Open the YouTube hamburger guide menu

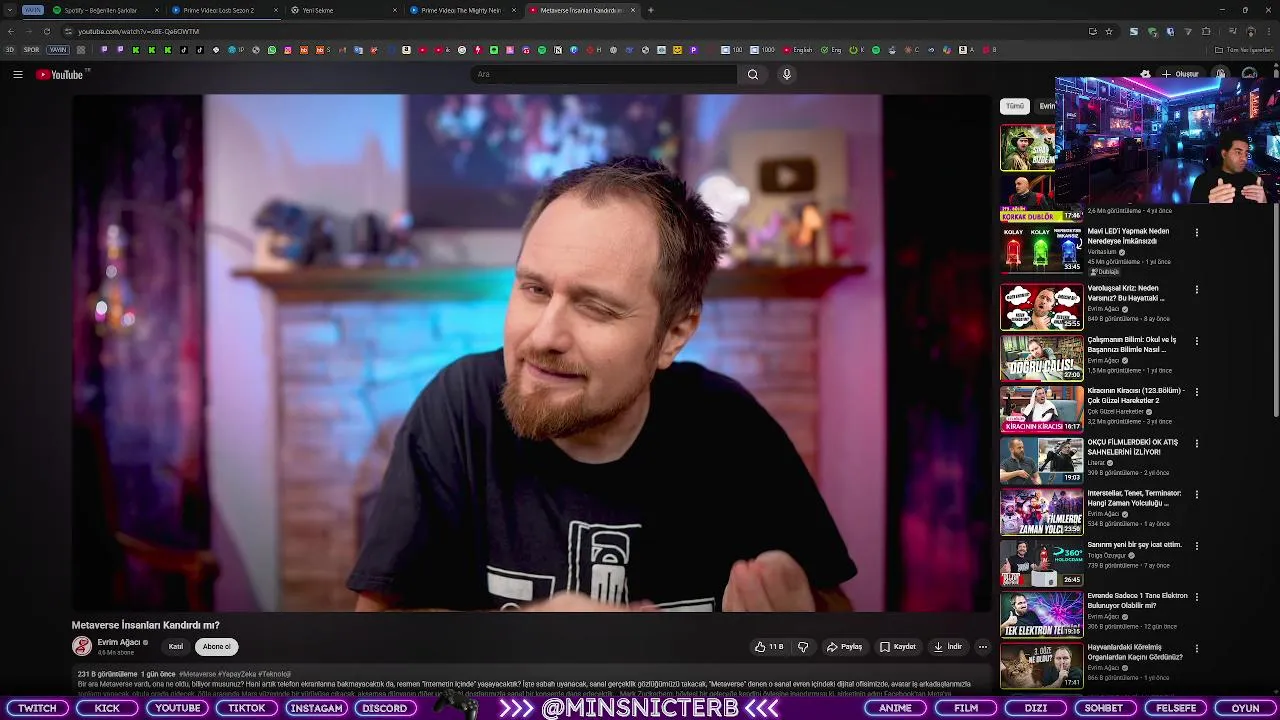[x=17, y=74]
